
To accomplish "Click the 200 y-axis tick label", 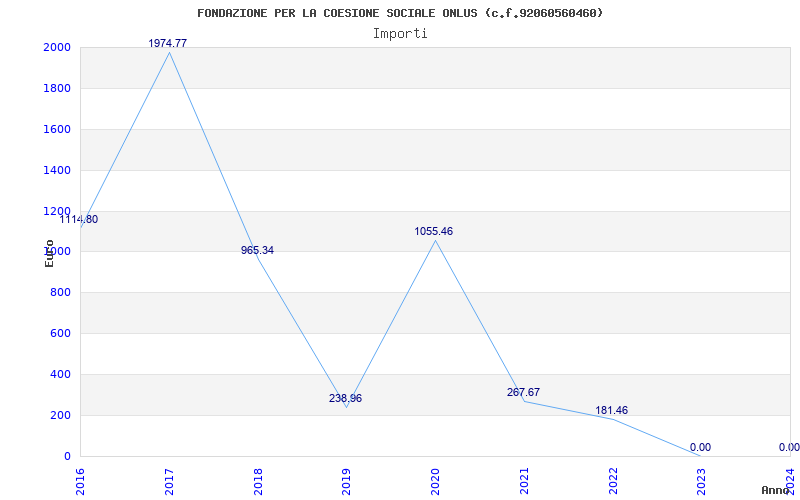I will (x=60, y=415).
